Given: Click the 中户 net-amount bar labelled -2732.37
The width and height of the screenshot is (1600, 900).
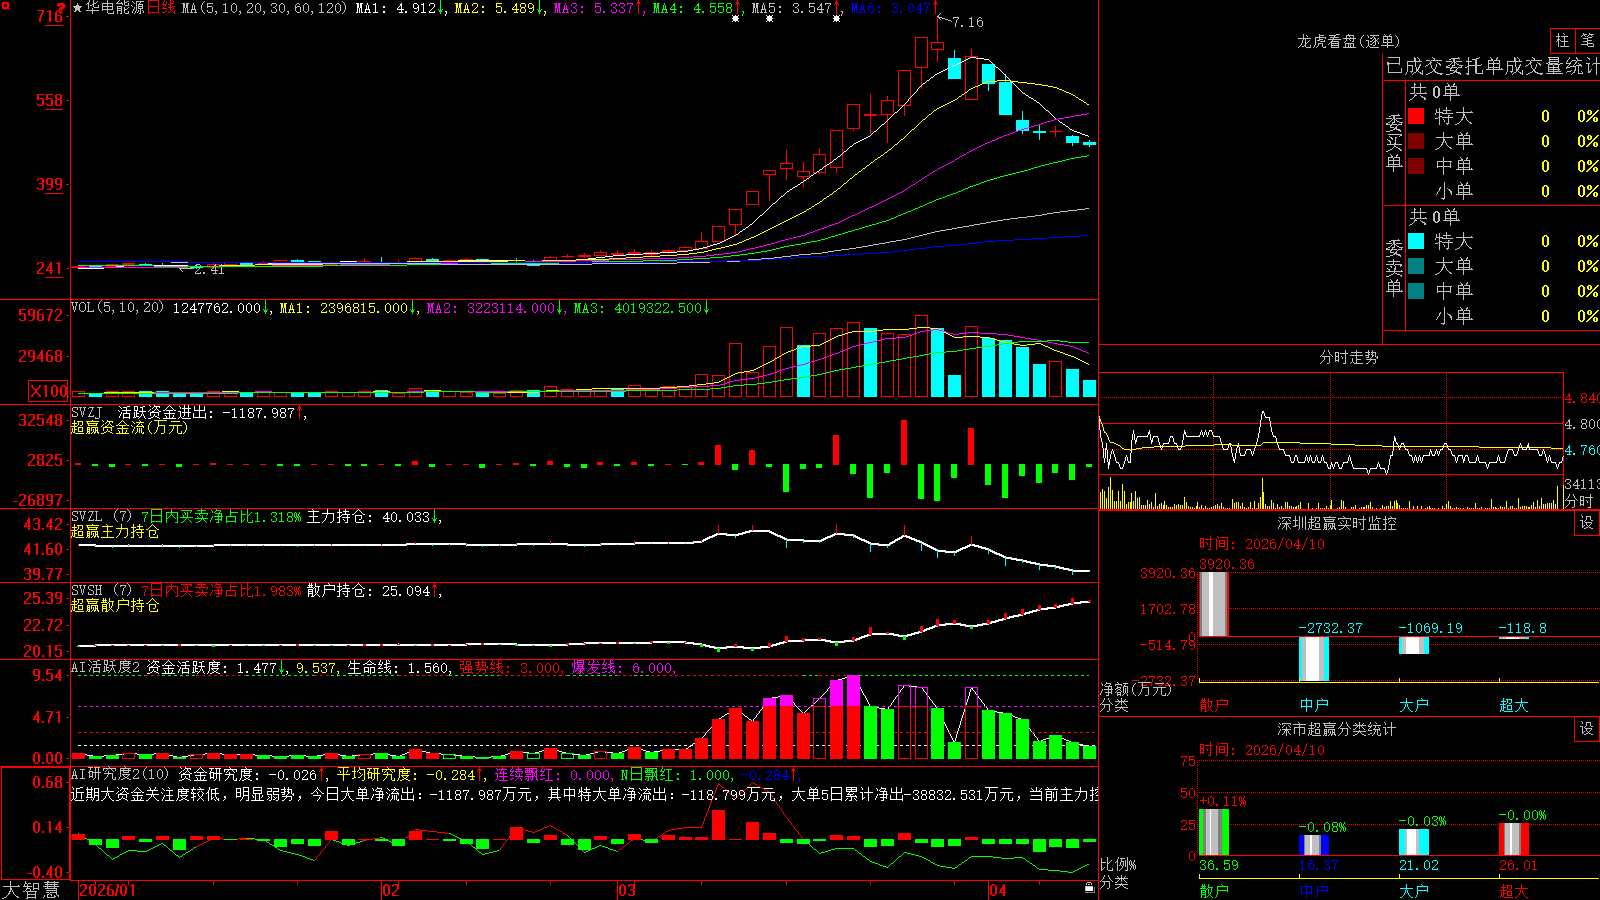Looking at the screenshot, I should (1314, 659).
